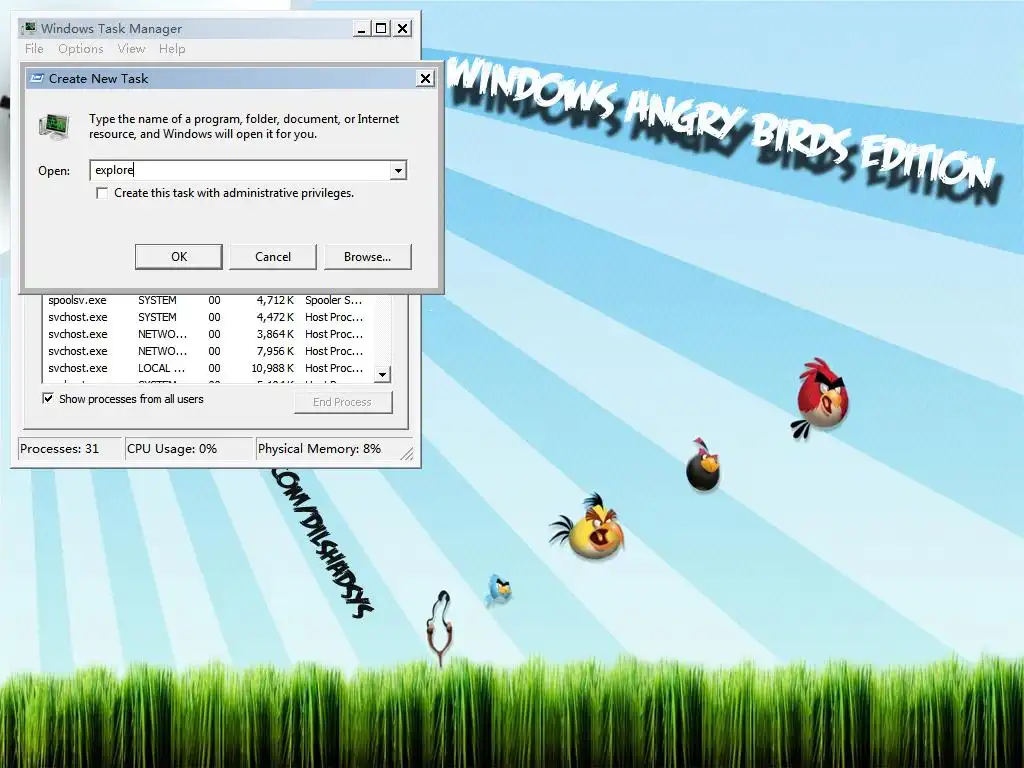The image size is (1024, 768).
Task: Click the Spooler S... description cell
Action: pos(333,300)
